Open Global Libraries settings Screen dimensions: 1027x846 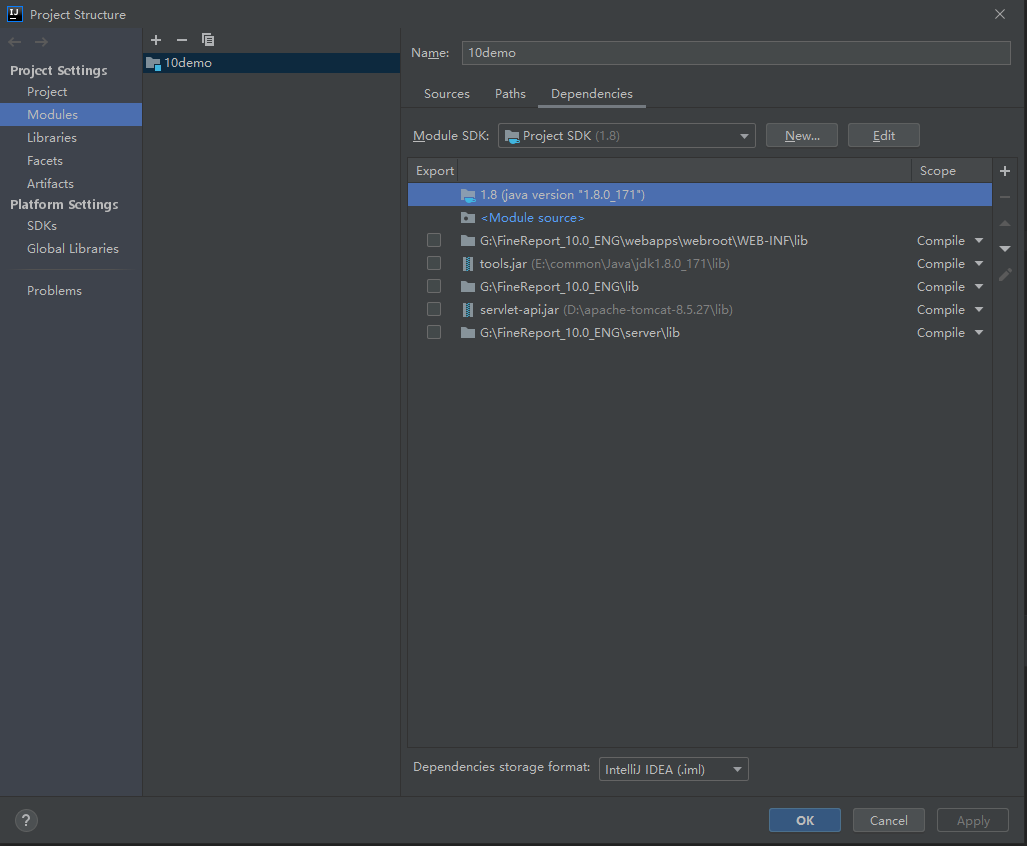71,248
